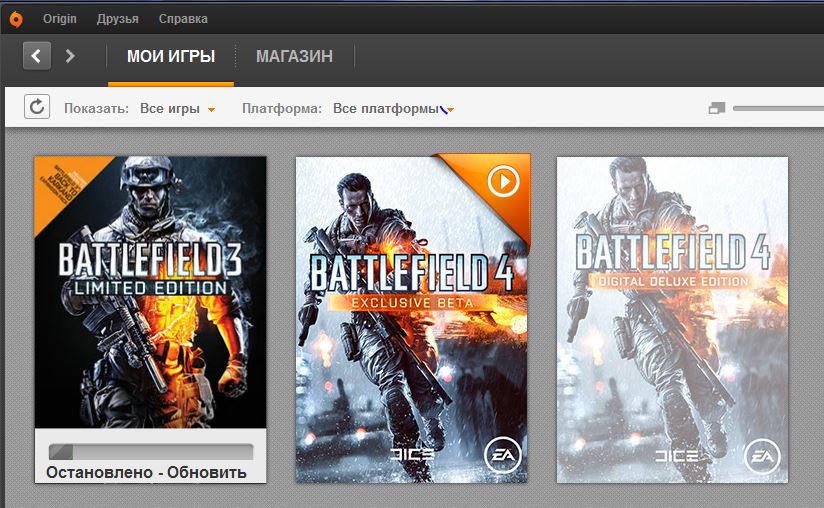Switch to the МАГАЗИН tab
Image resolution: width=824 pixels, height=508 pixels.
294,56
